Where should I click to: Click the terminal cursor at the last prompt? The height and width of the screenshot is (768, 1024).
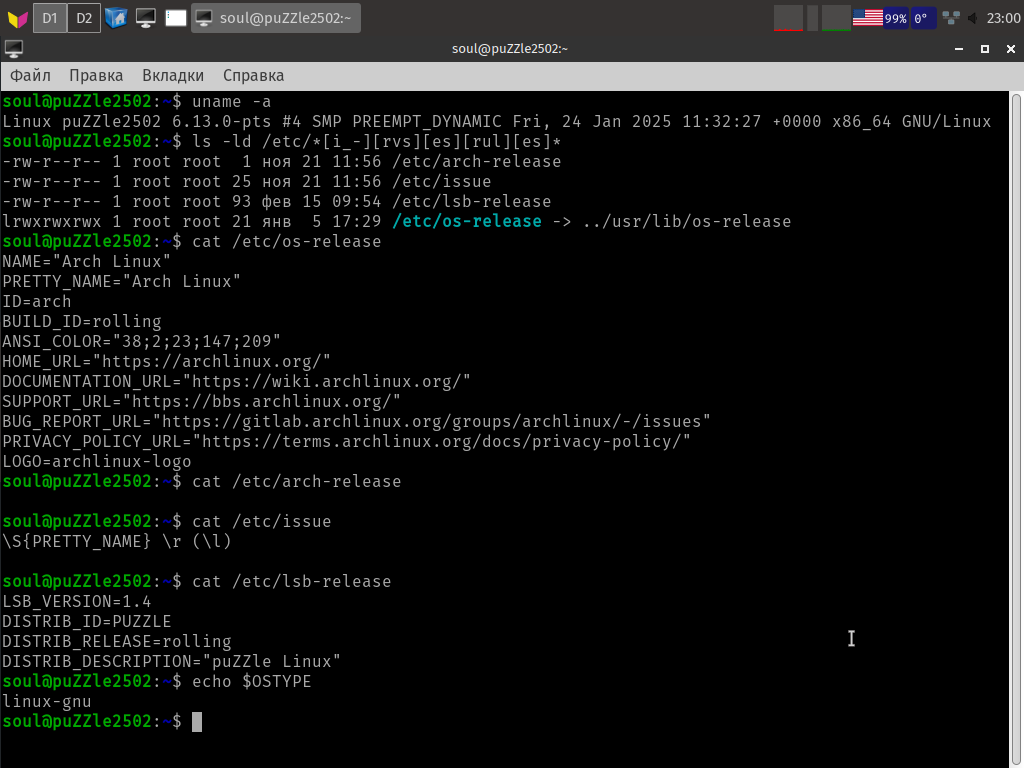197,722
